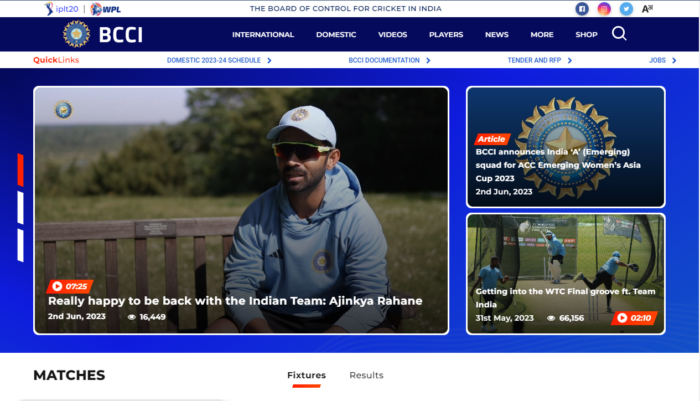The image size is (700, 401).
Task: Click the '2nd Jun, 2023' article date
Action: click(504, 192)
